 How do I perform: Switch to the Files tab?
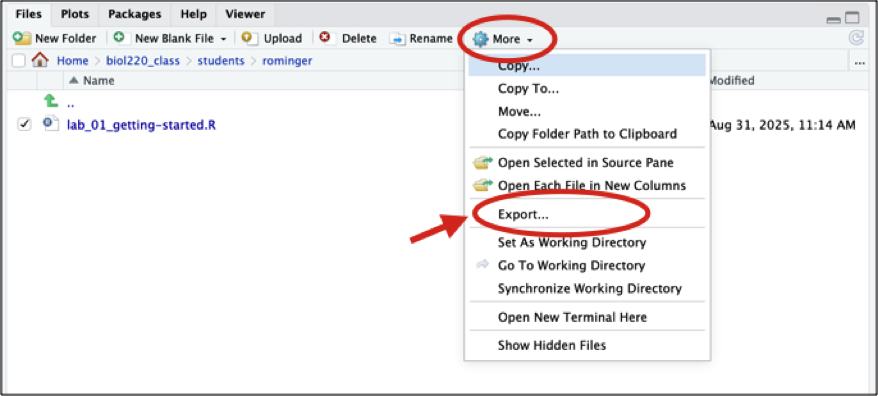point(29,15)
